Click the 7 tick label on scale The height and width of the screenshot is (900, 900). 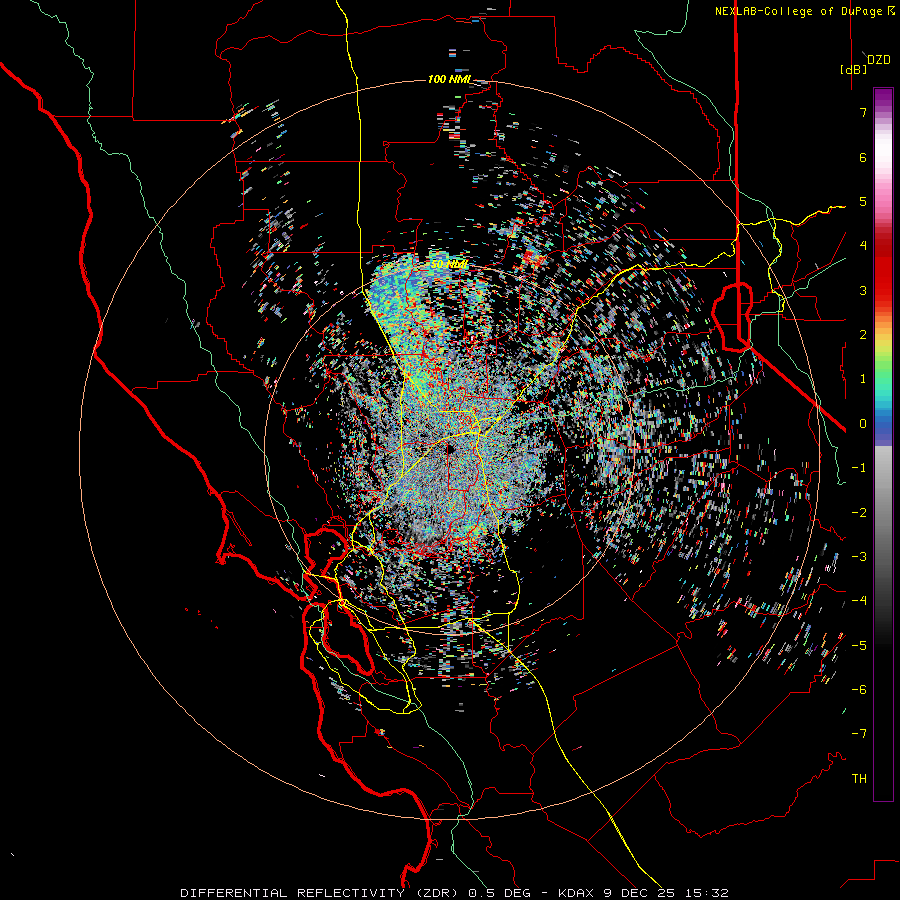[x=863, y=112]
